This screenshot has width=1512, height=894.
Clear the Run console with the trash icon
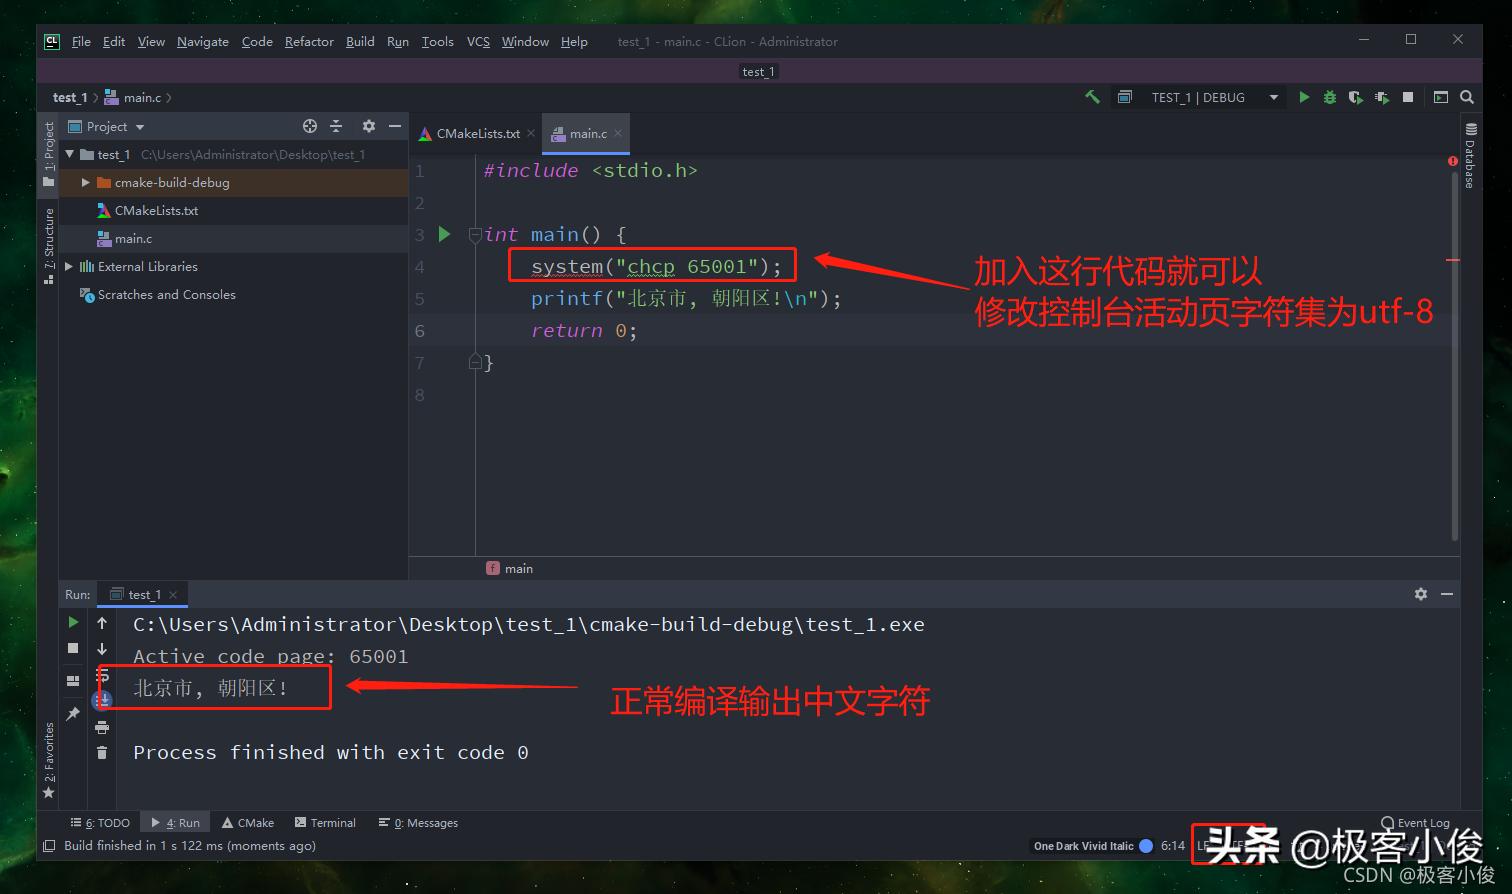(101, 752)
